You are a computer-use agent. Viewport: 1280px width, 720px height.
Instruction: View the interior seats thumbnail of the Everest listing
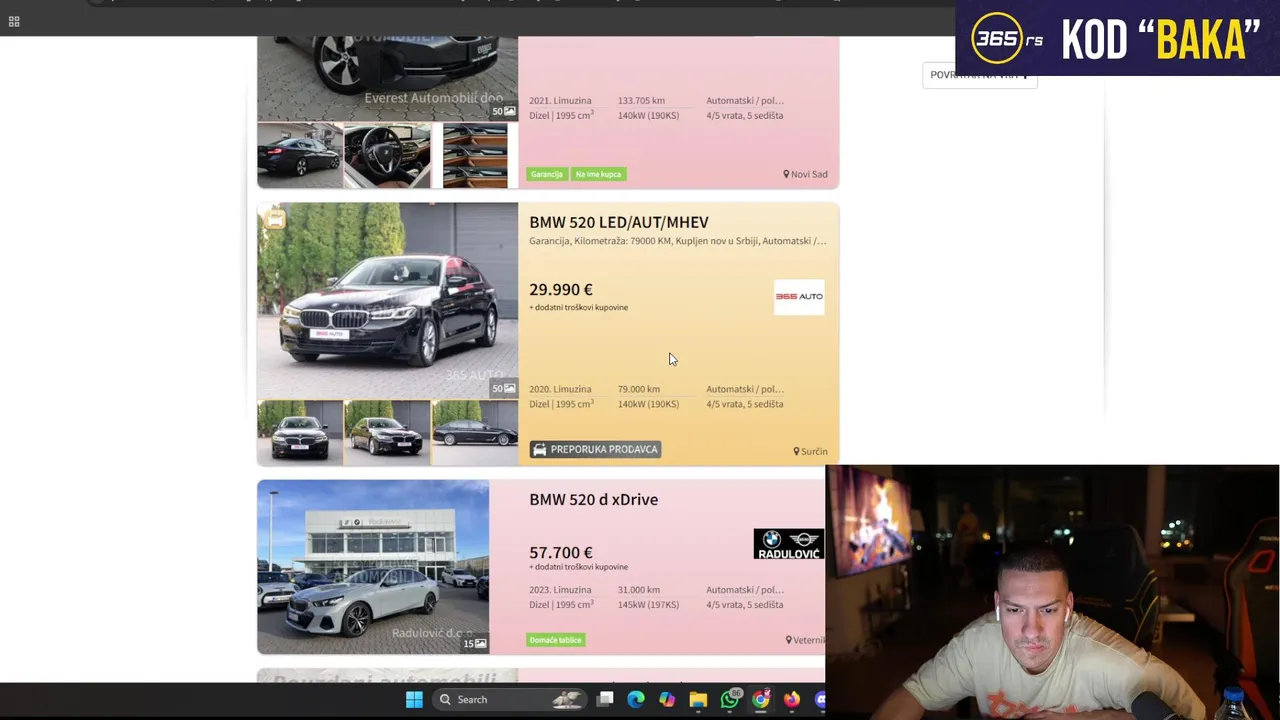(475, 155)
